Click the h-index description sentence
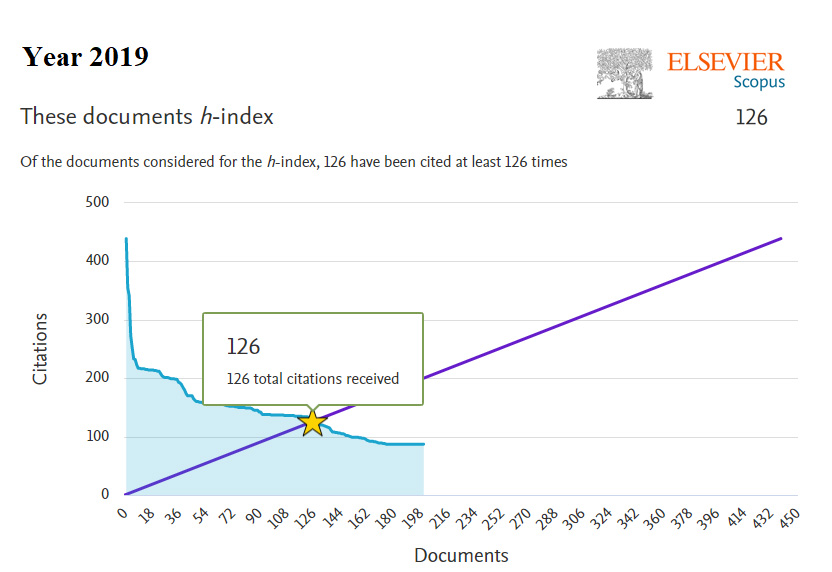The width and height of the screenshot is (832, 572). point(294,161)
